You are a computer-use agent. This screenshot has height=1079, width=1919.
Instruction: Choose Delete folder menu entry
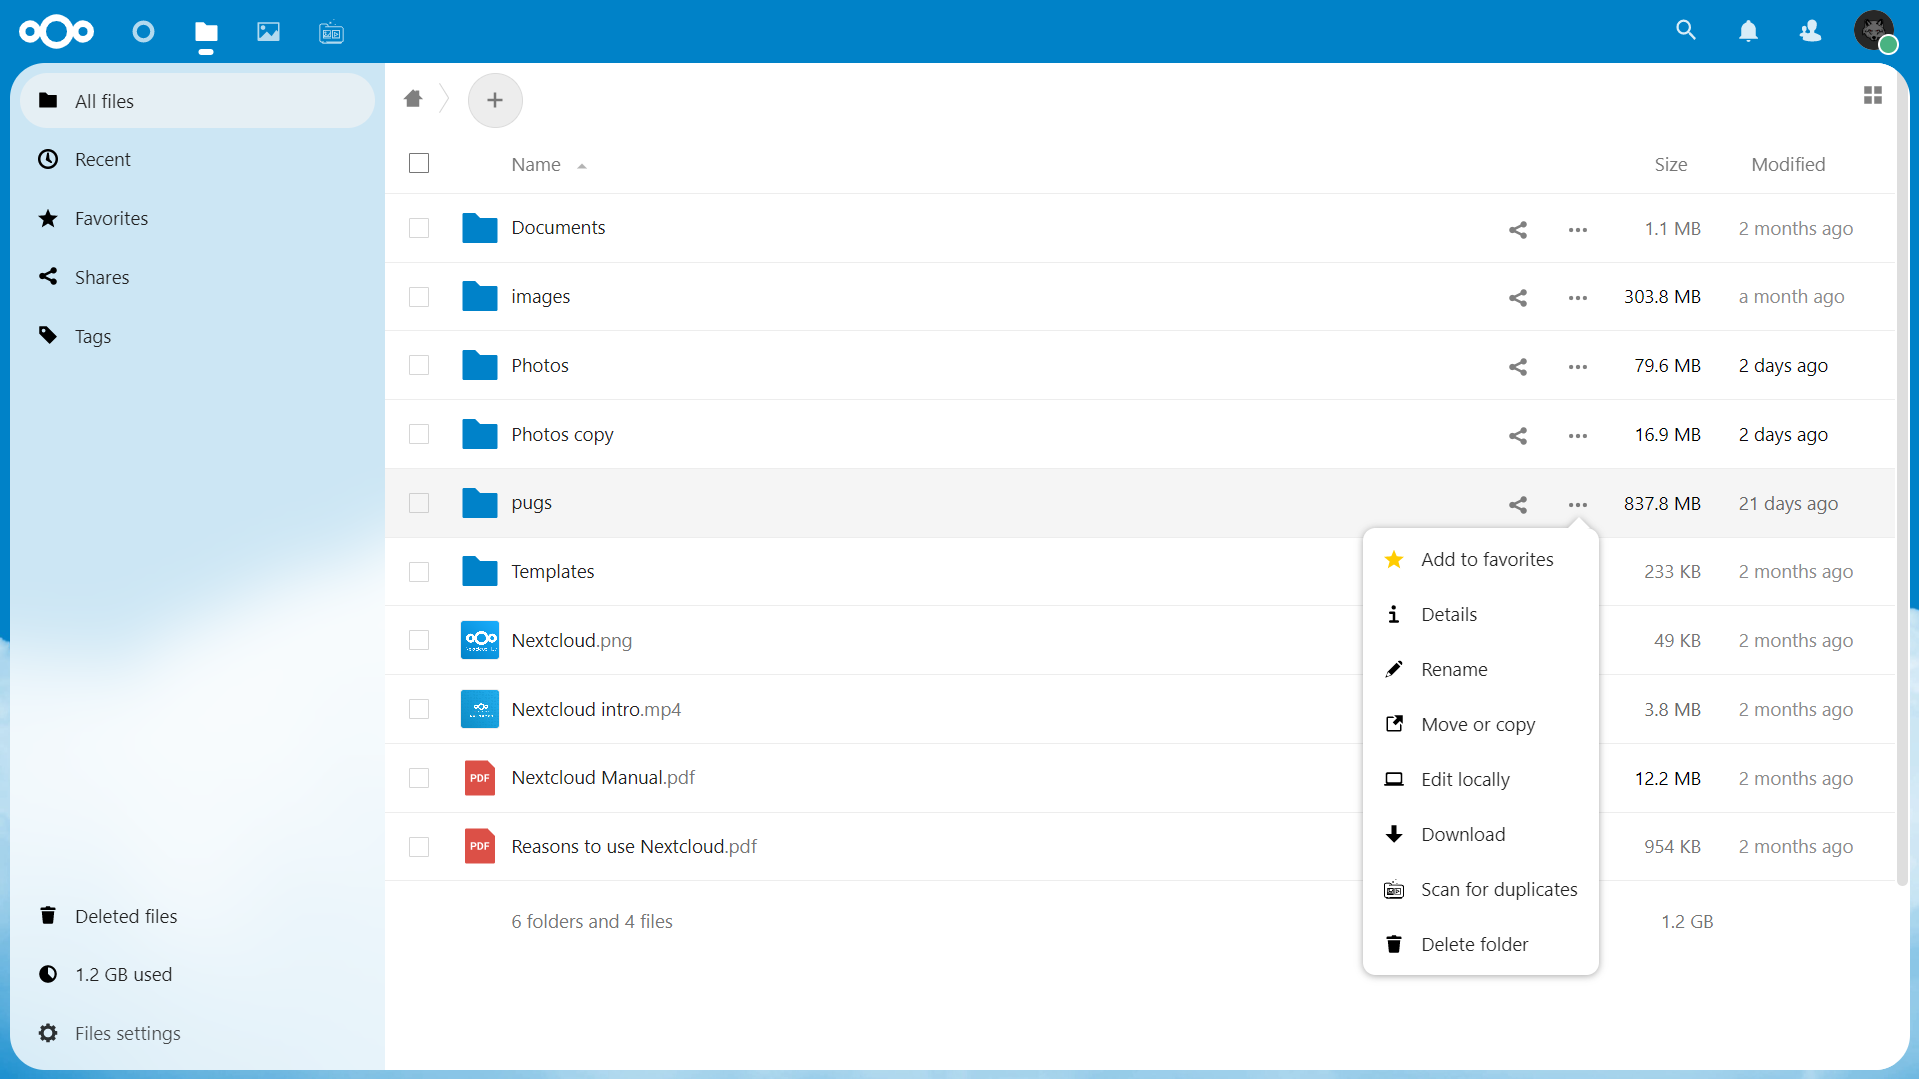[x=1480, y=944]
